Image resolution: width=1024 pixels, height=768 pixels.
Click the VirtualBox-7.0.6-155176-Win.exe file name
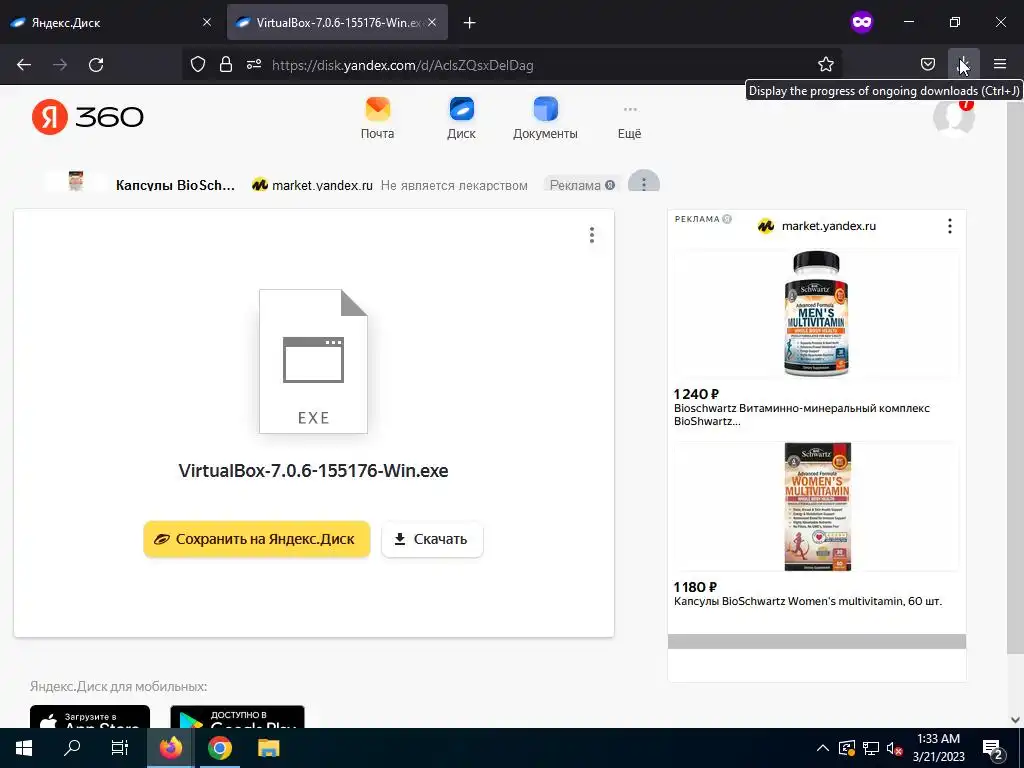tap(313, 471)
